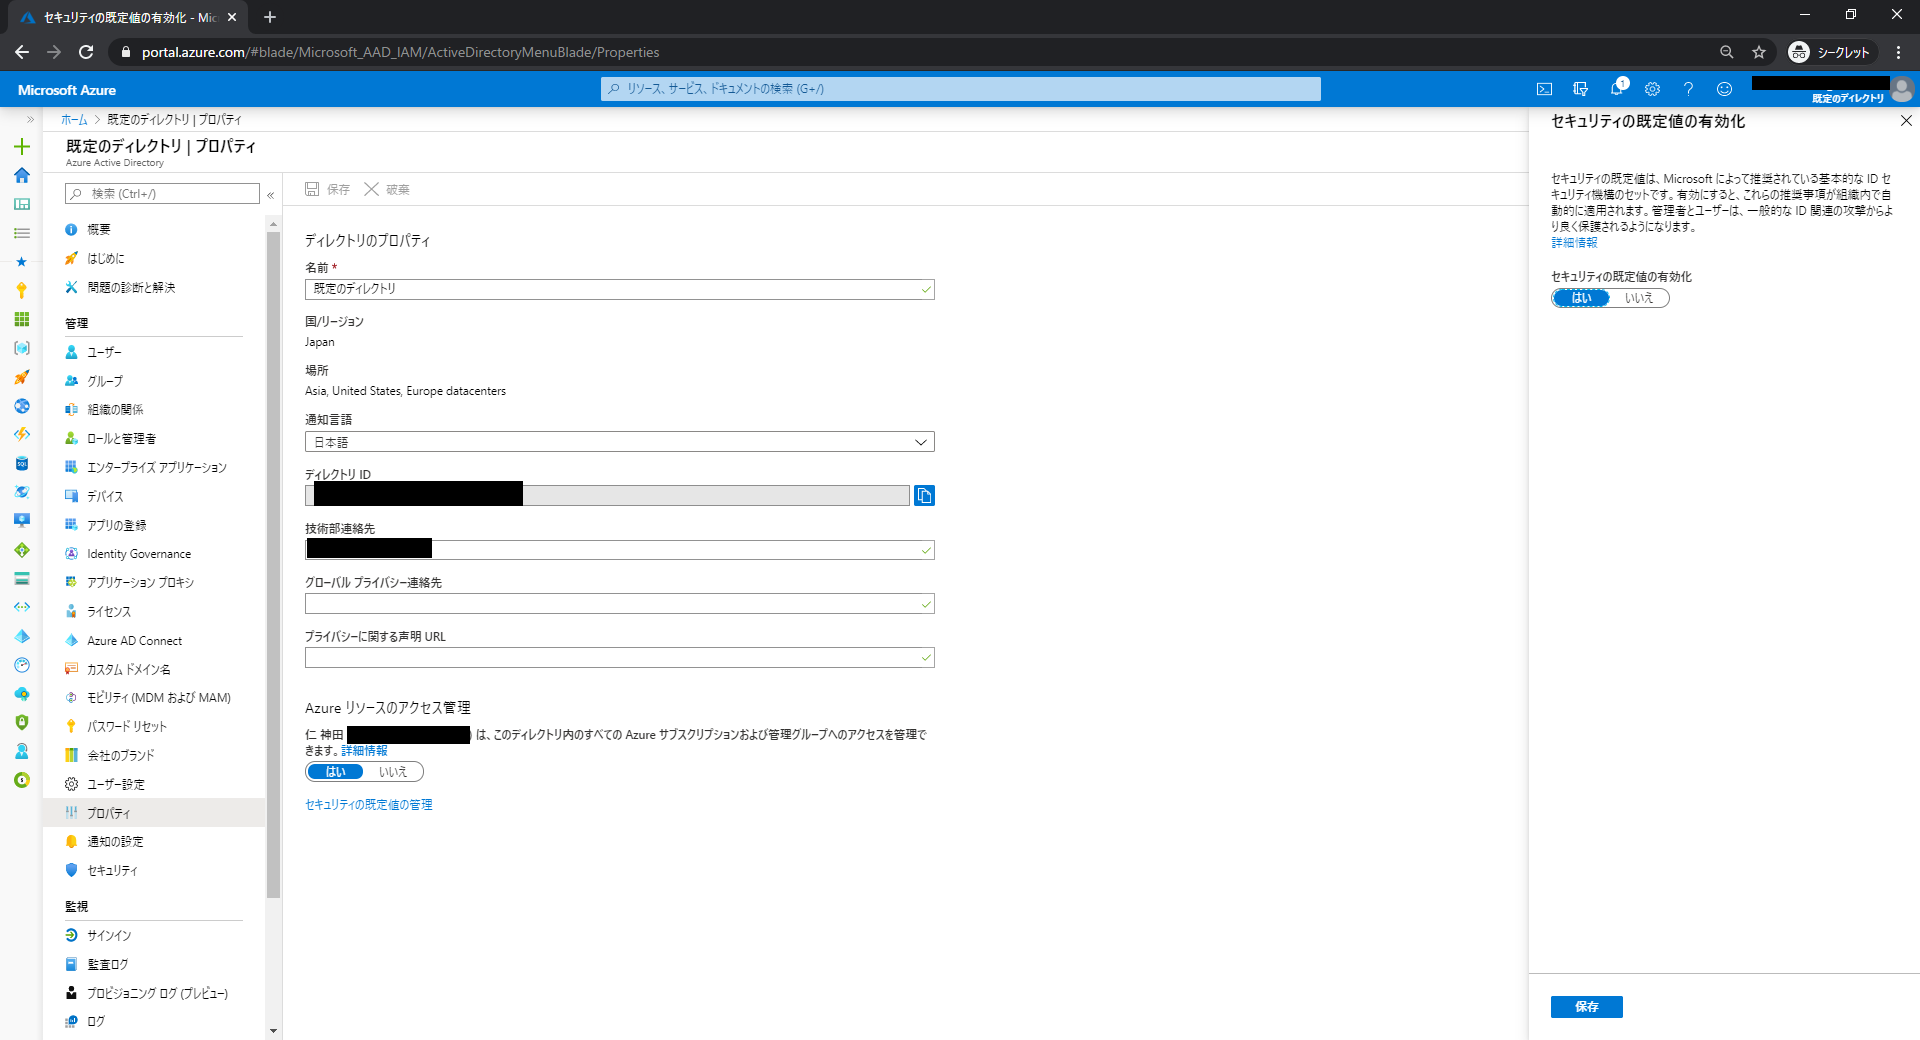Click the help question mark icon
Image resolution: width=1920 pixels, height=1040 pixels.
point(1688,89)
